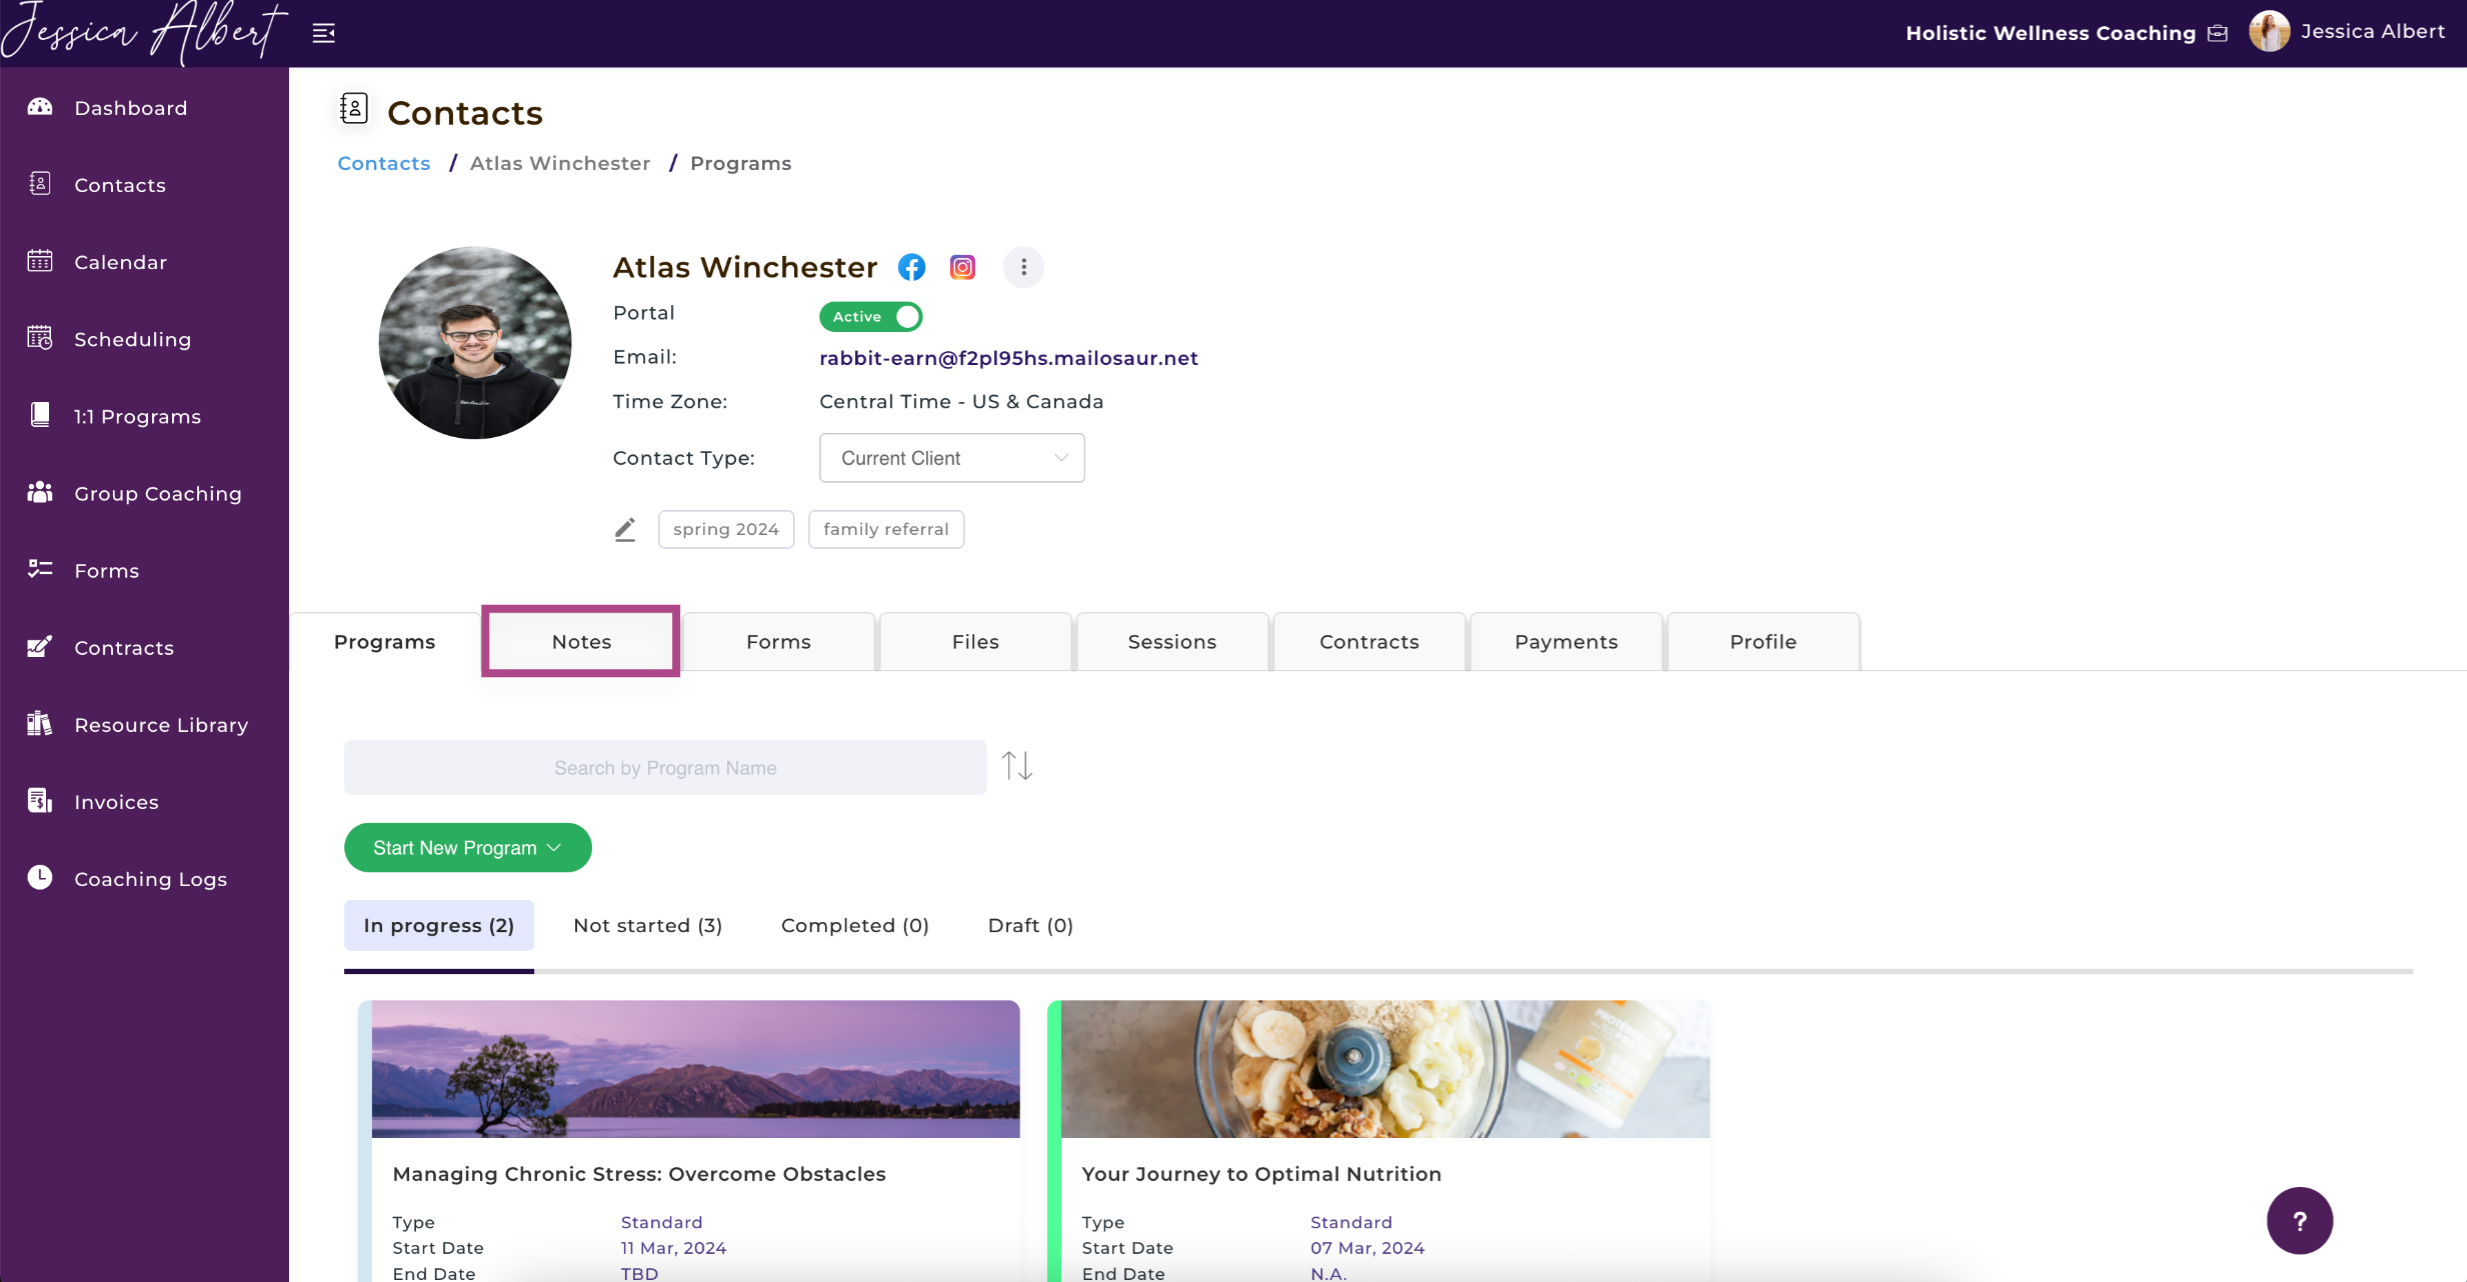Click the briefcase icon beside Holistic Wellness Coaching

(x=2217, y=33)
